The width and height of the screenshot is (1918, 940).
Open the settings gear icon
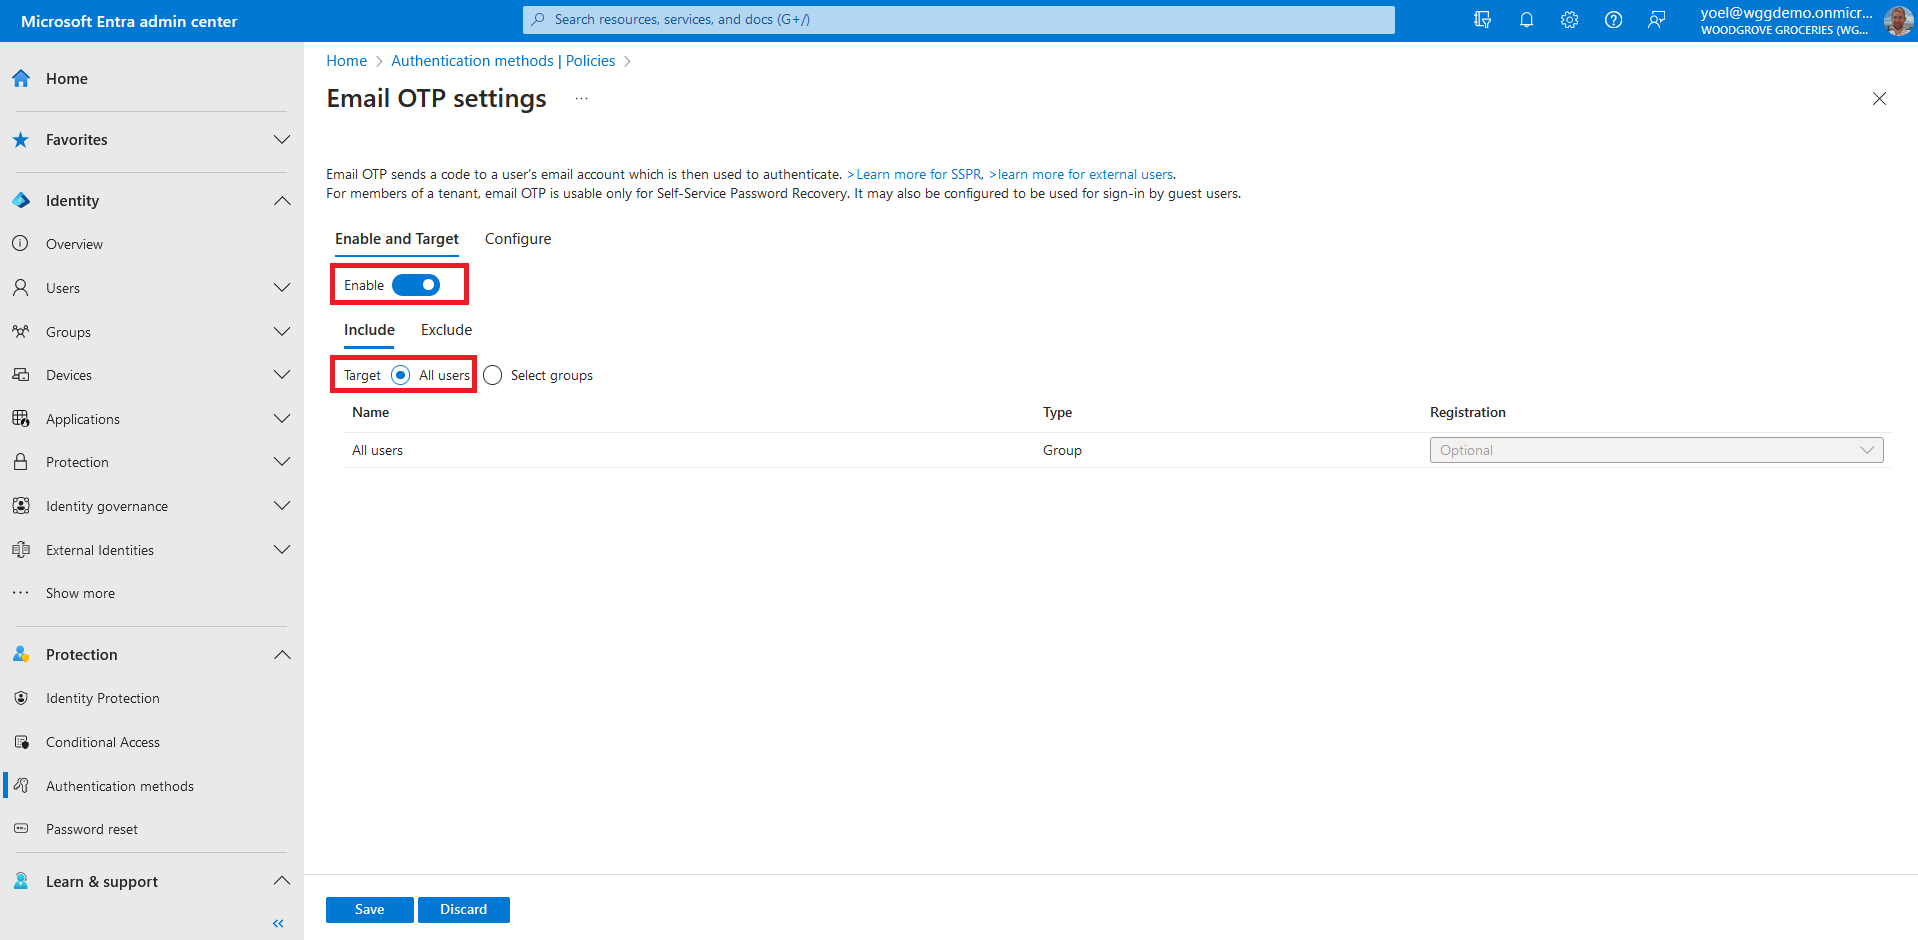[1569, 20]
